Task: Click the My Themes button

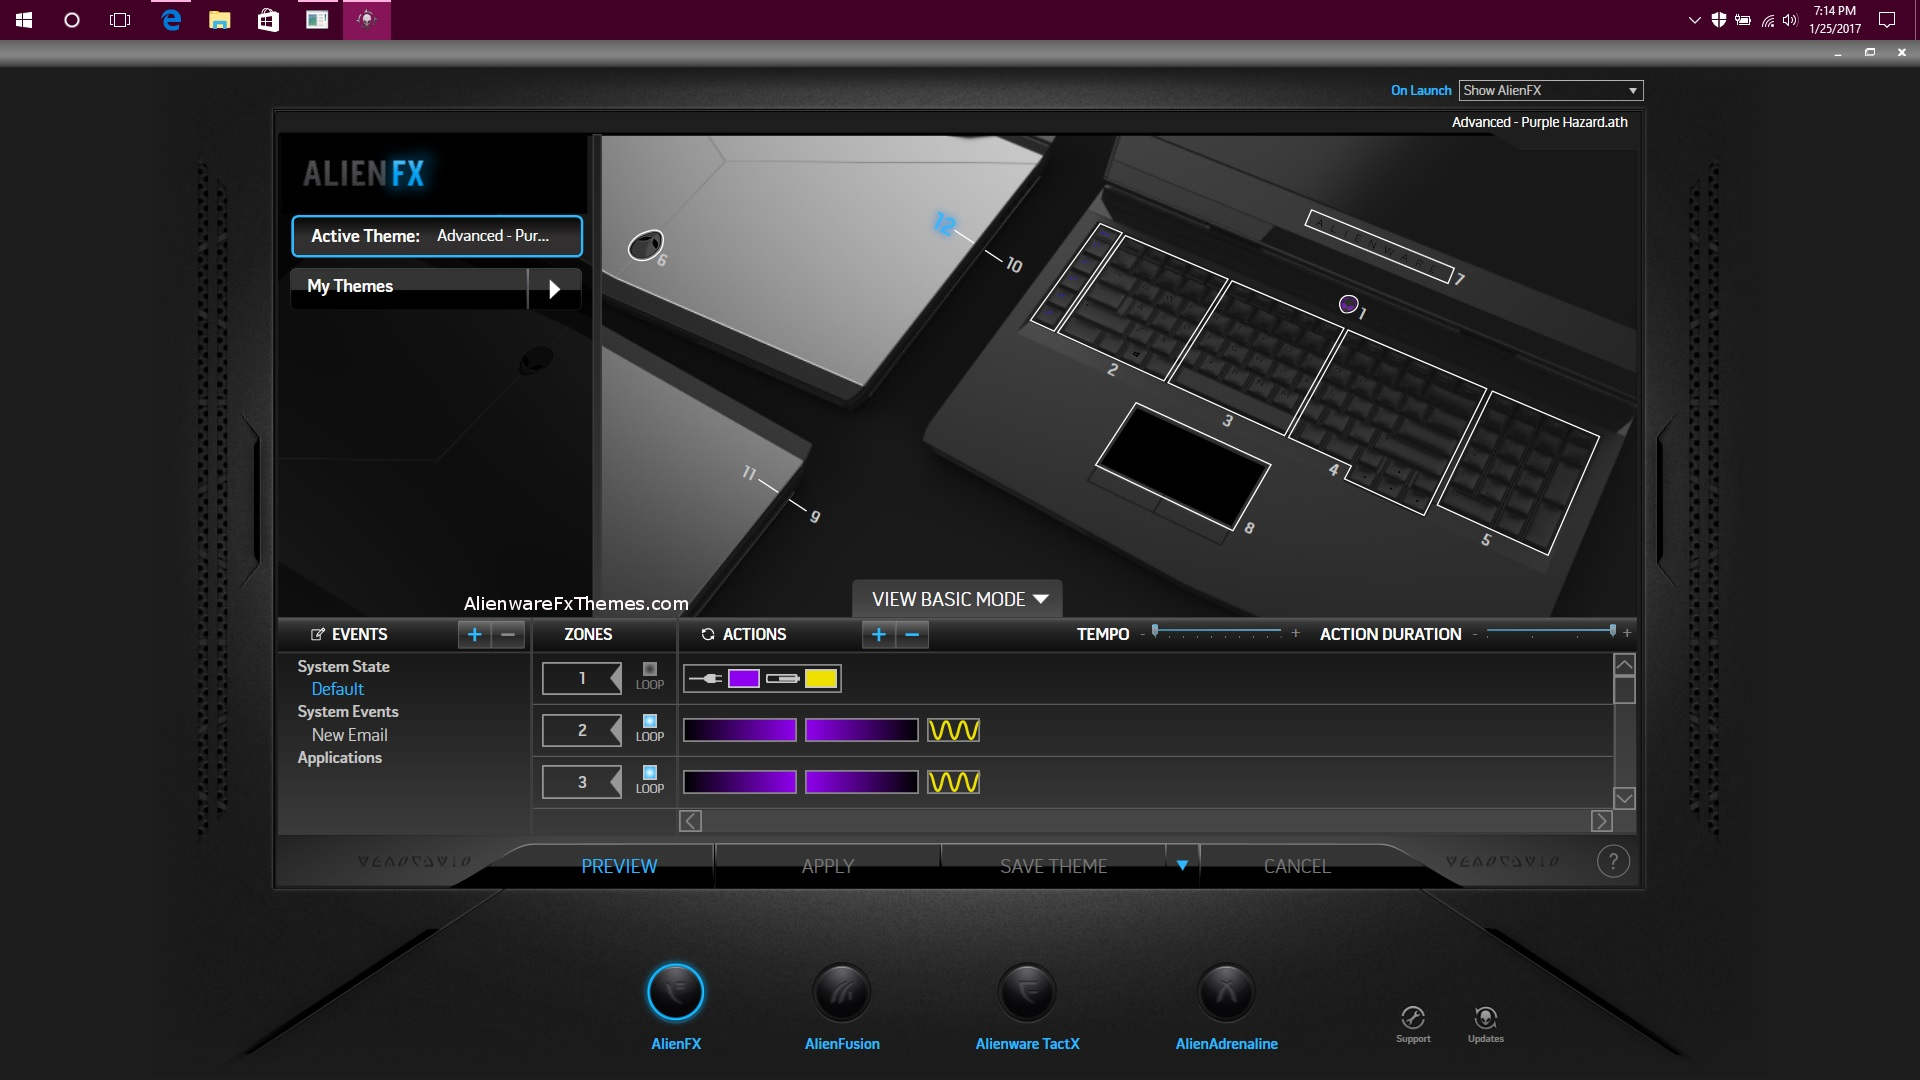Action: click(409, 288)
